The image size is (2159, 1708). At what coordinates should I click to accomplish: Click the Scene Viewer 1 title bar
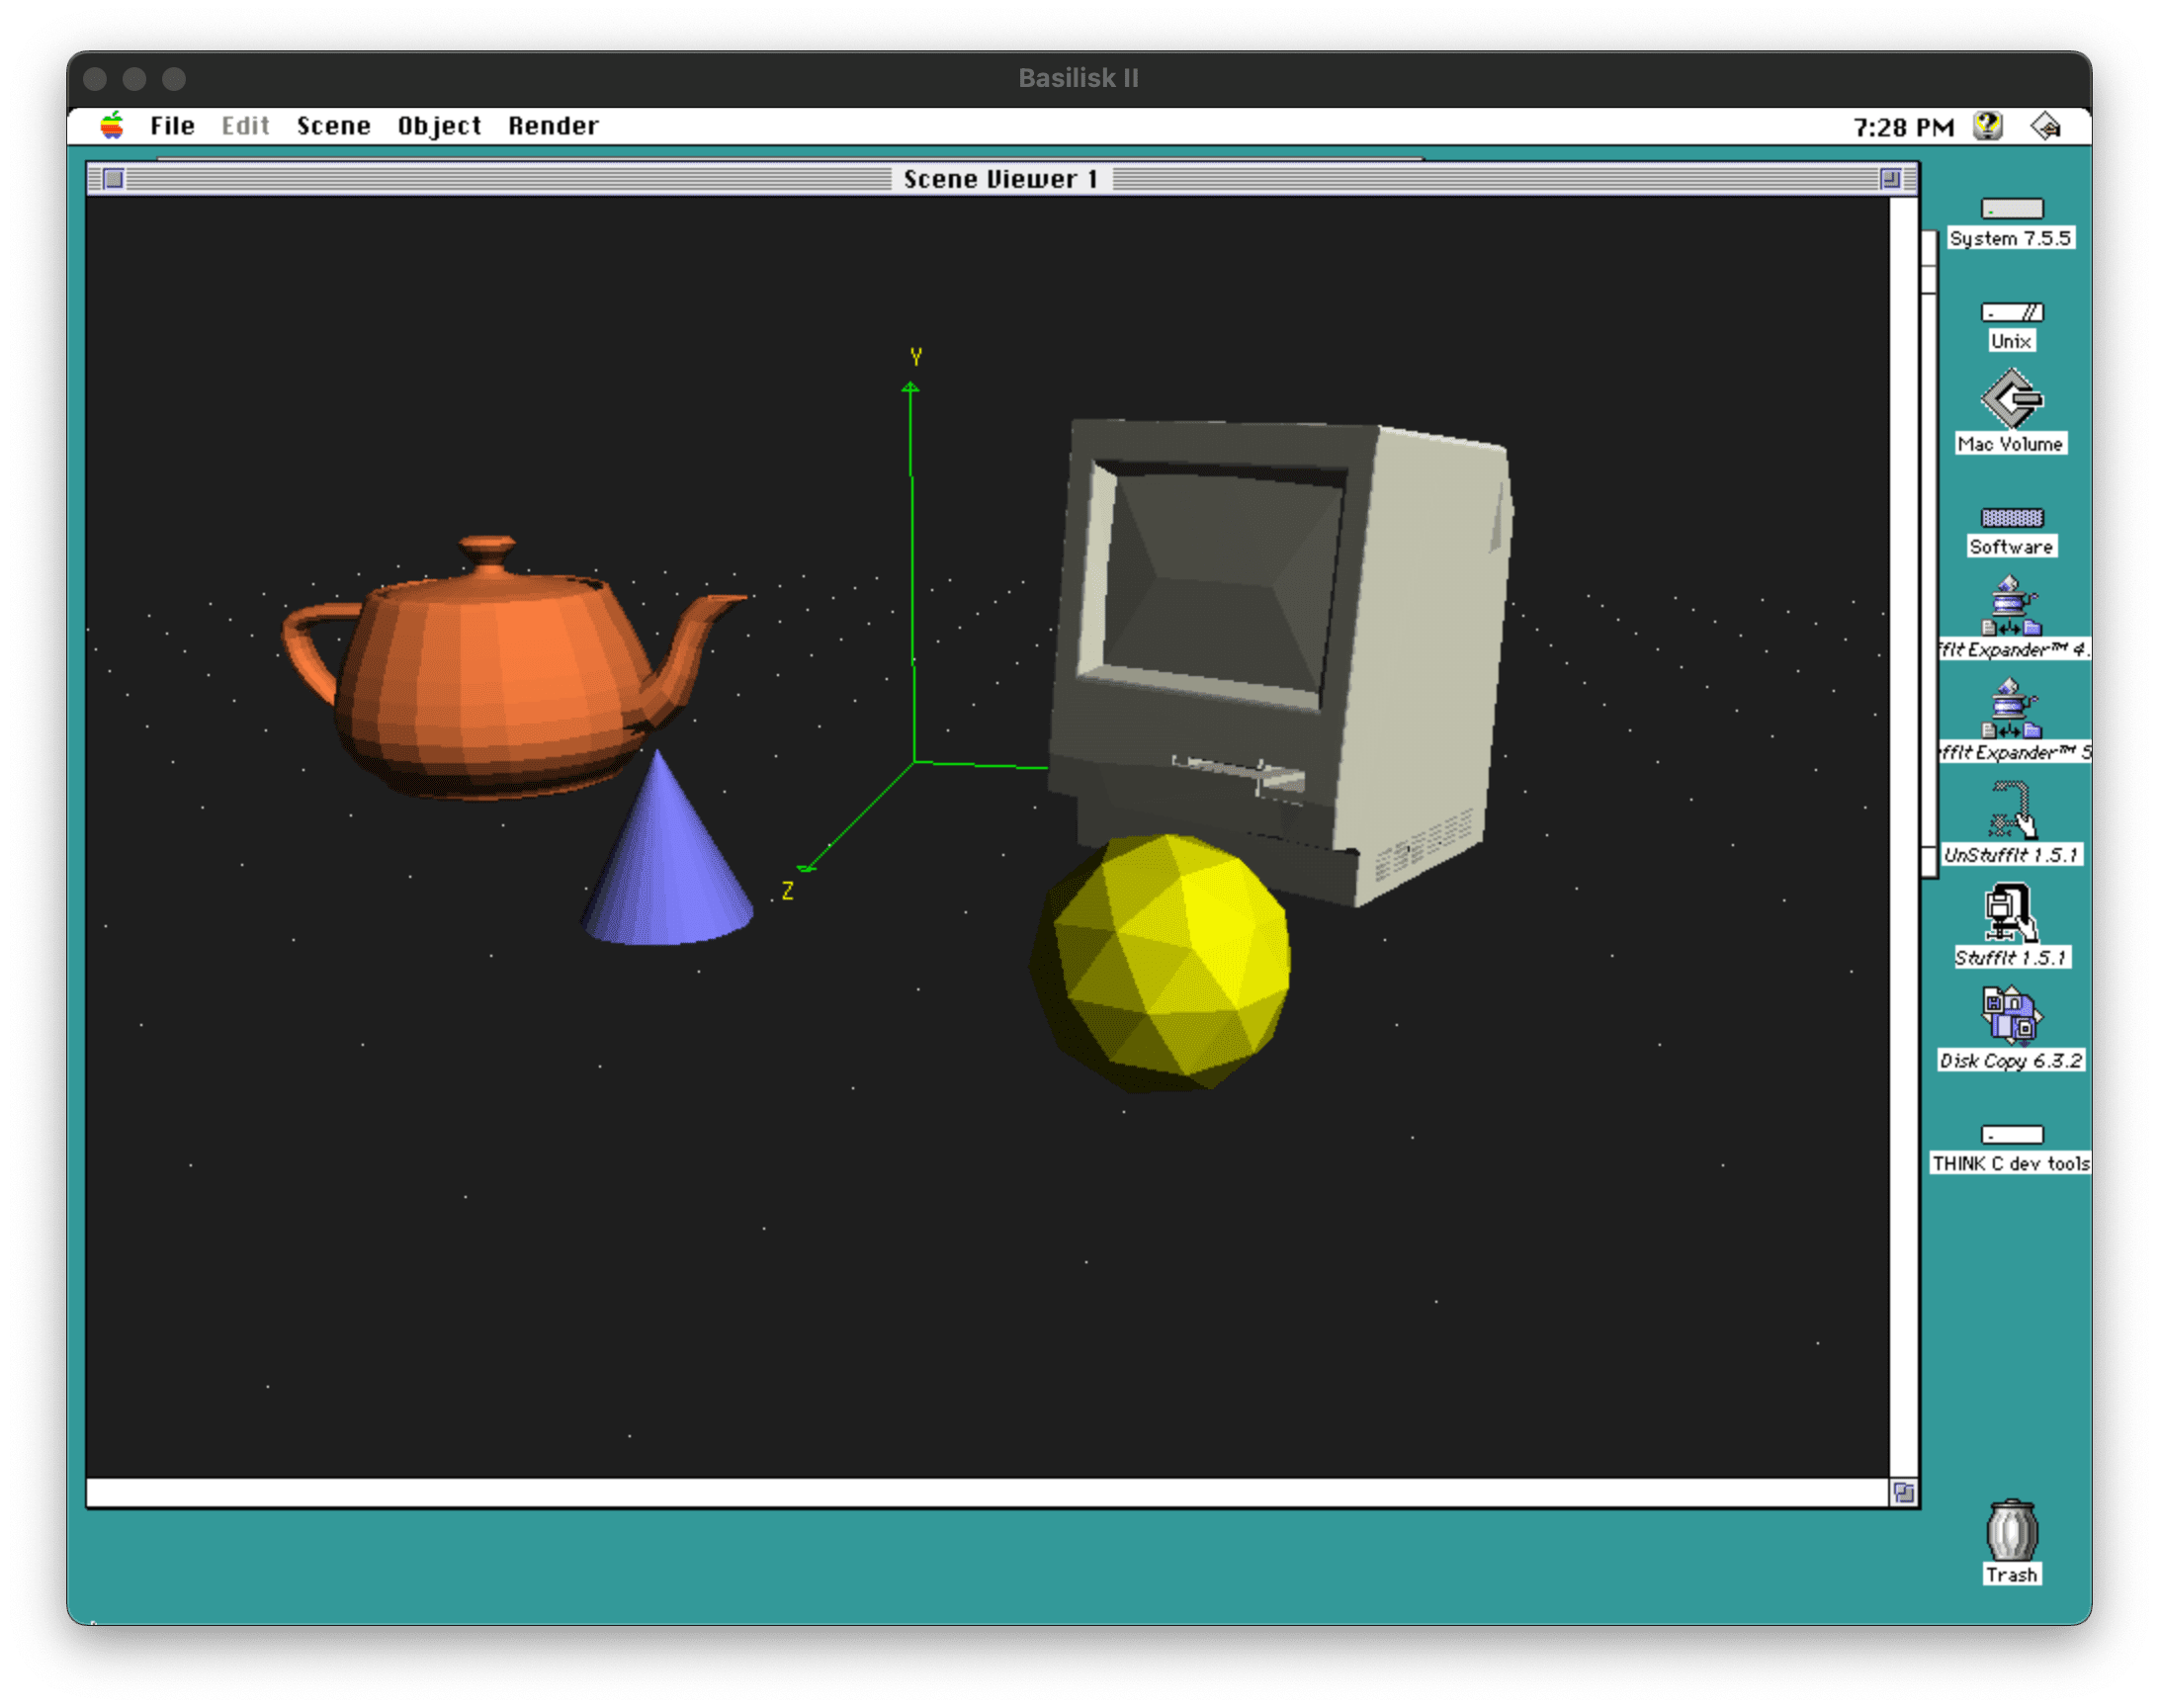1001,179
